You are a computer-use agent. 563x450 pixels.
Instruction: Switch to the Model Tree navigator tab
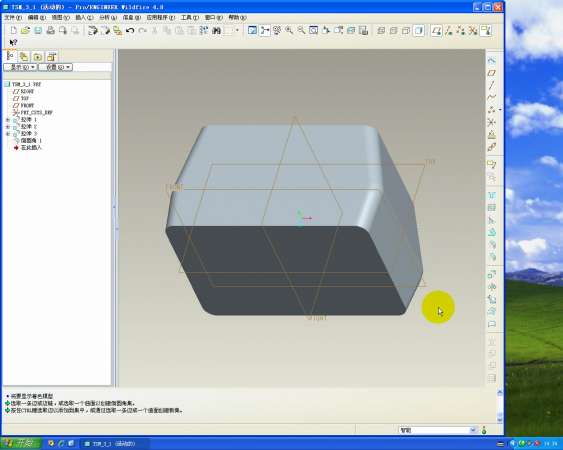pos(11,56)
